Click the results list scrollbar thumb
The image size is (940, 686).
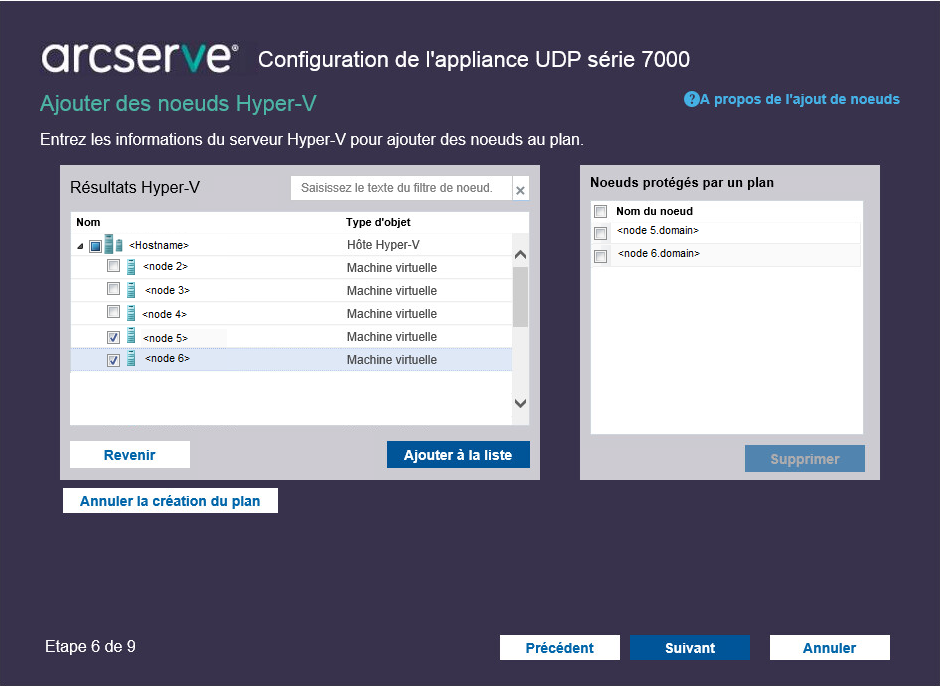[520, 296]
